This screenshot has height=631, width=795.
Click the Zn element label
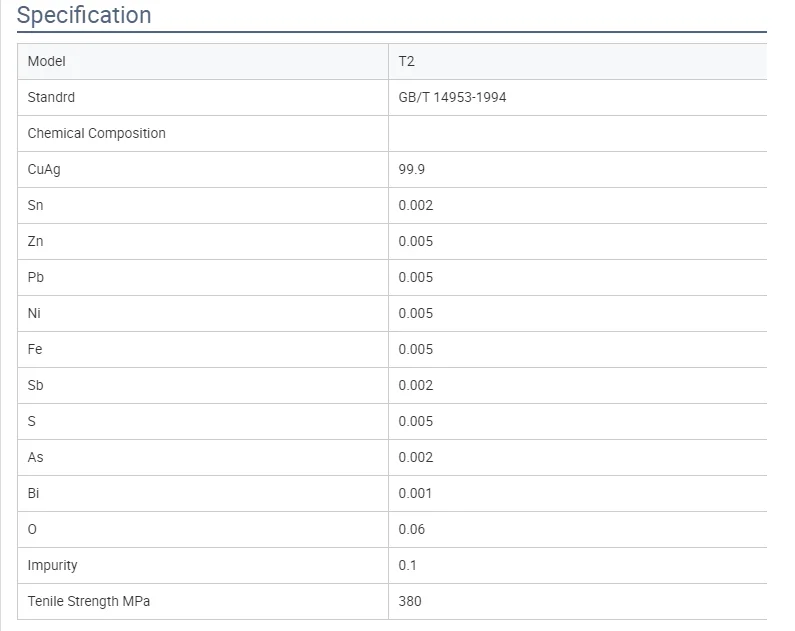click(36, 241)
